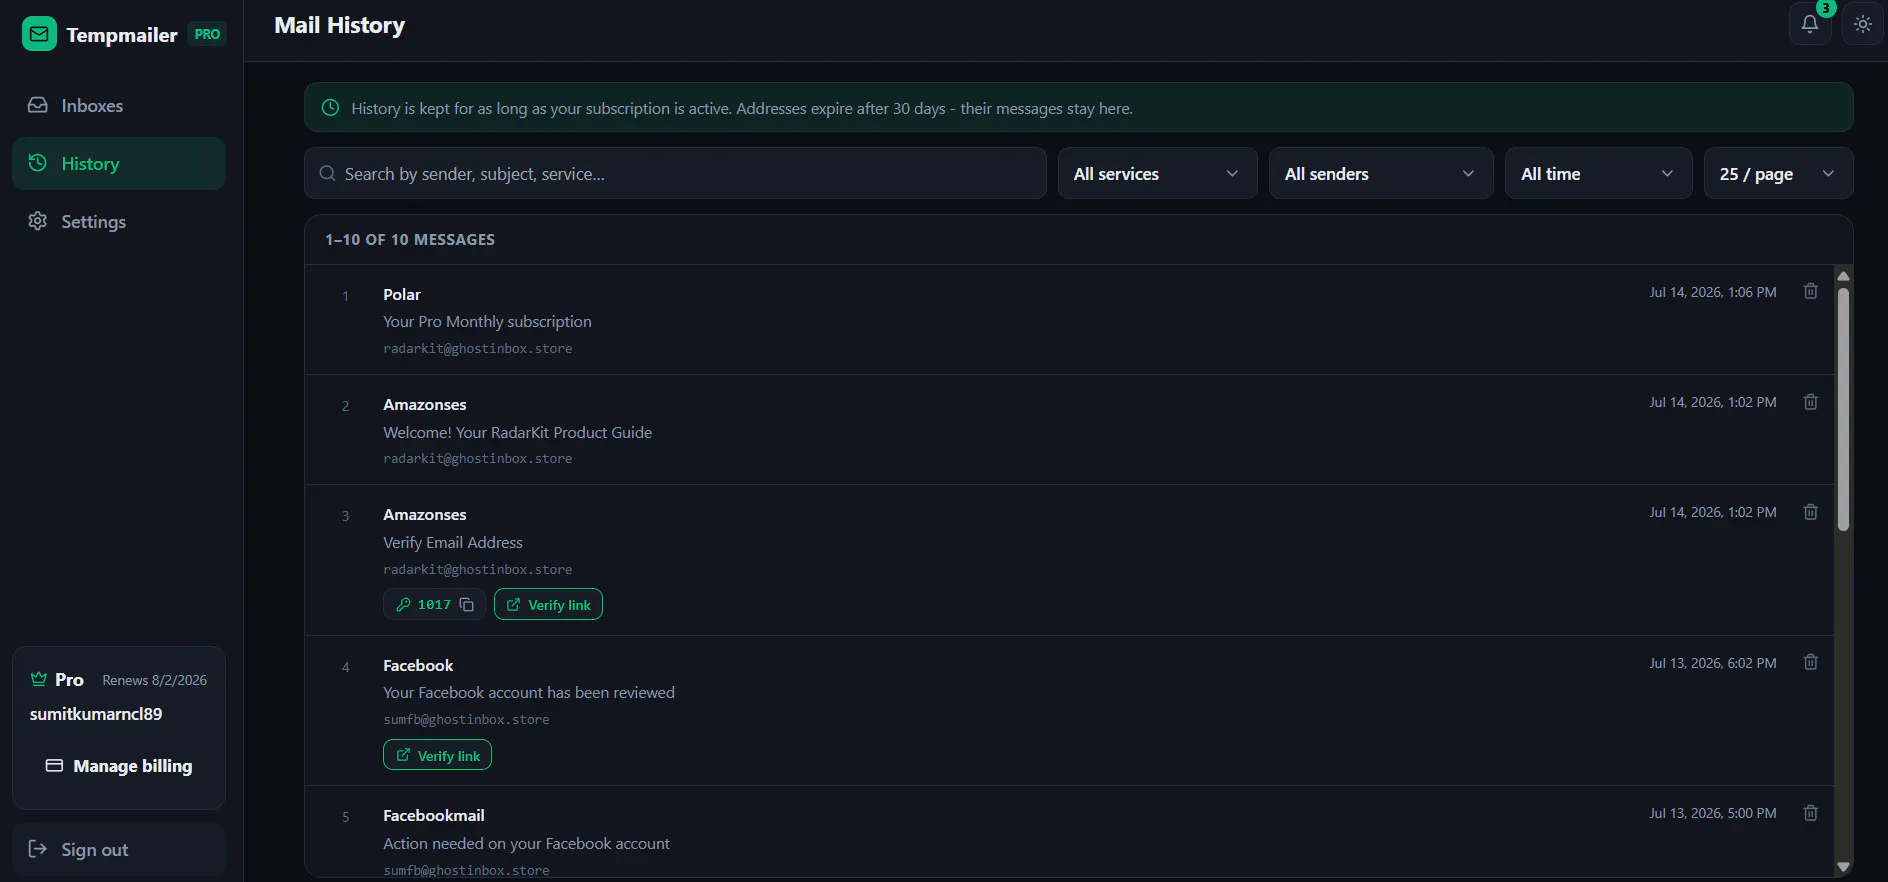
Task: Click the Manage billing button
Action: click(x=119, y=766)
